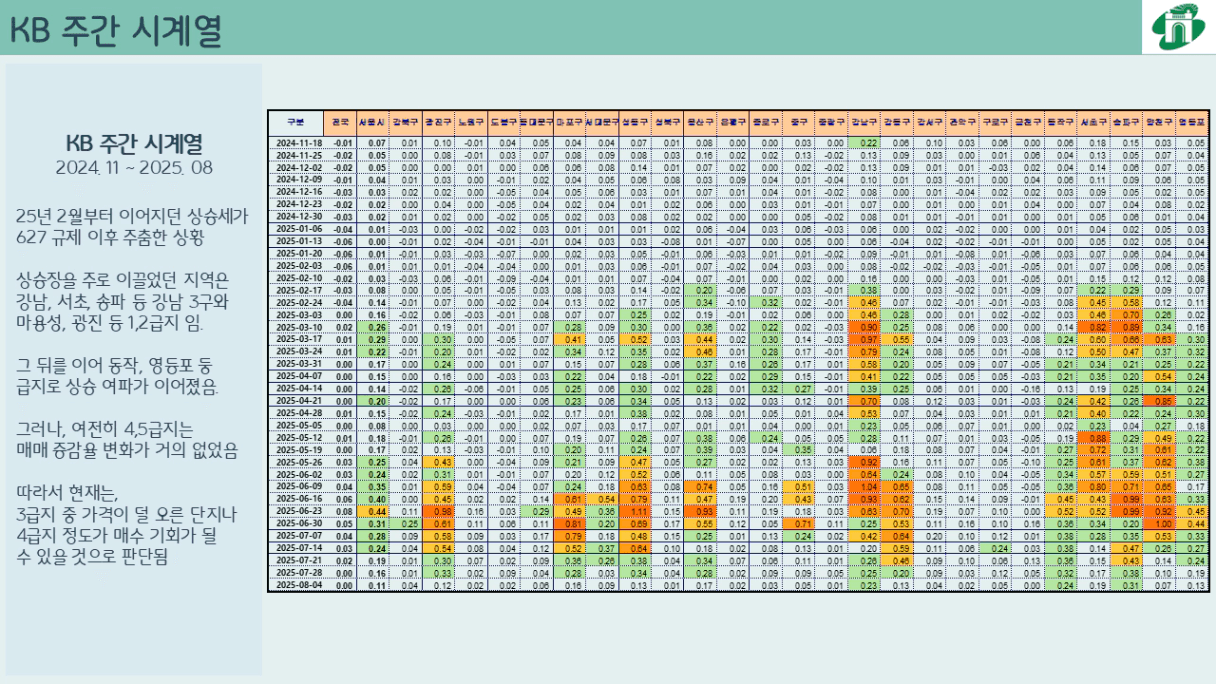Click the 1.11 cell in the 성동구 column
1216x684 pixels.
coord(634,510)
